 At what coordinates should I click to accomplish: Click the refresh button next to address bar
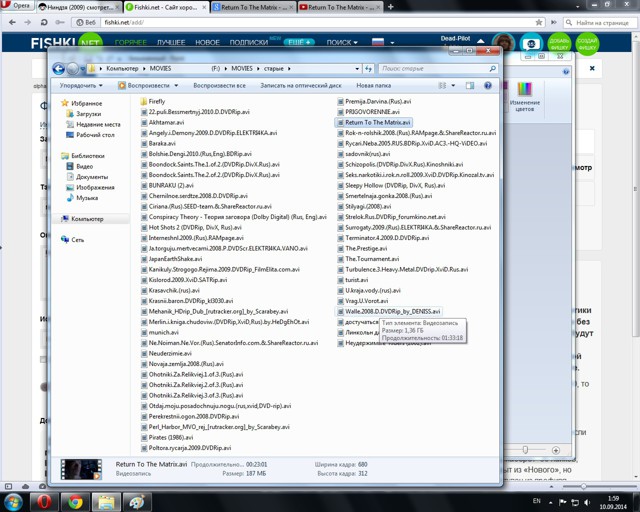pos(369,69)
